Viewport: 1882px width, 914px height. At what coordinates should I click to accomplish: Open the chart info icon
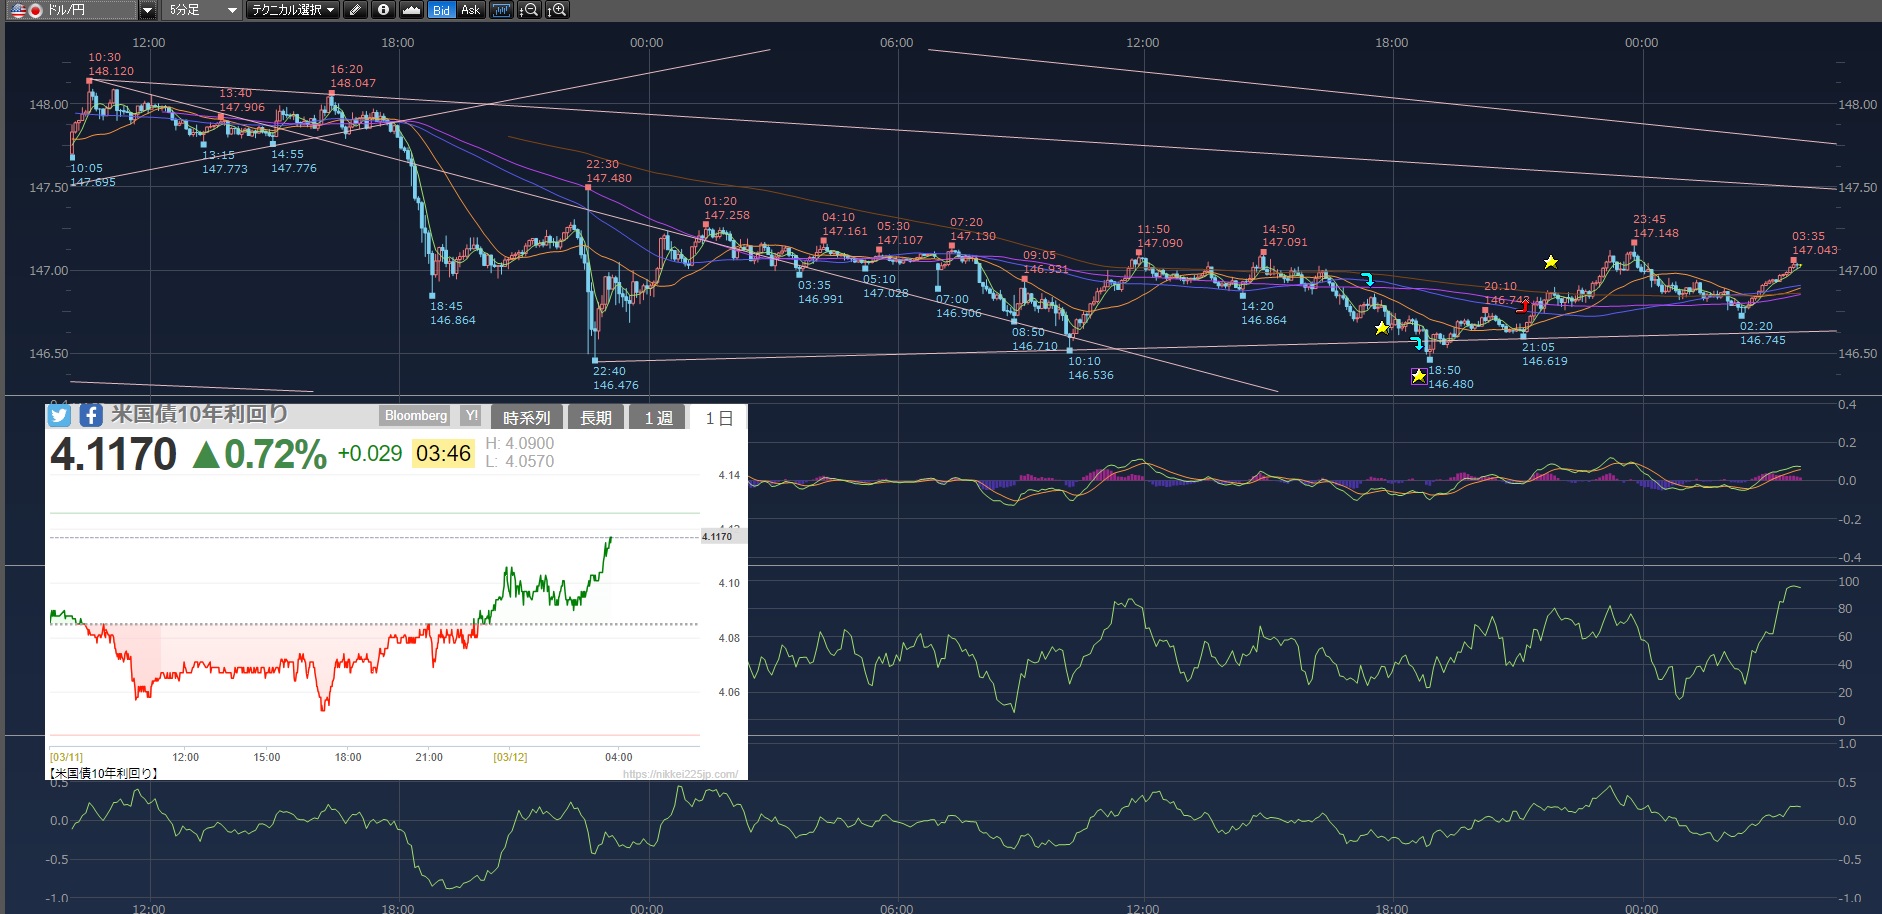click(383, 10)
